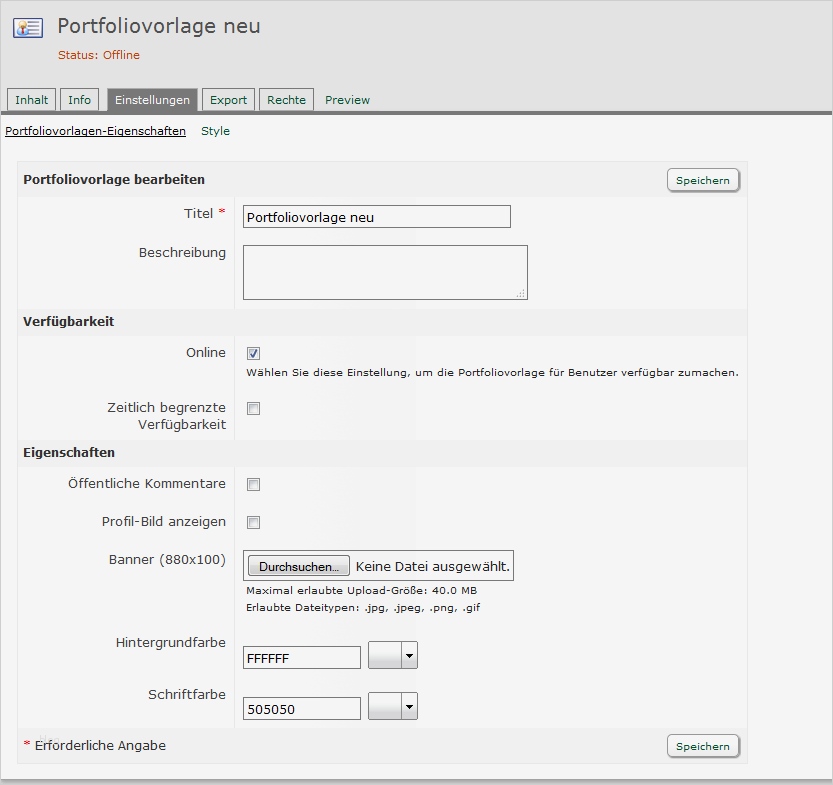Enable Profil-Bild anzeigen
The image size is (833, 785).
coord(253,522)
